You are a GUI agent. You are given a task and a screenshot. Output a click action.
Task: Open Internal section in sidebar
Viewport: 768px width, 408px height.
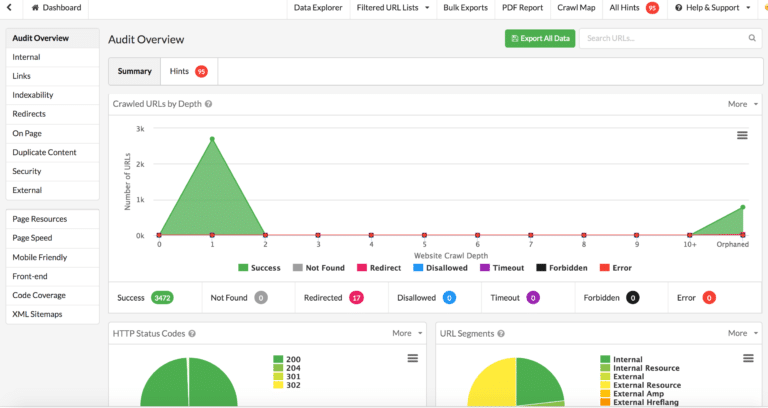coord(52,57)
